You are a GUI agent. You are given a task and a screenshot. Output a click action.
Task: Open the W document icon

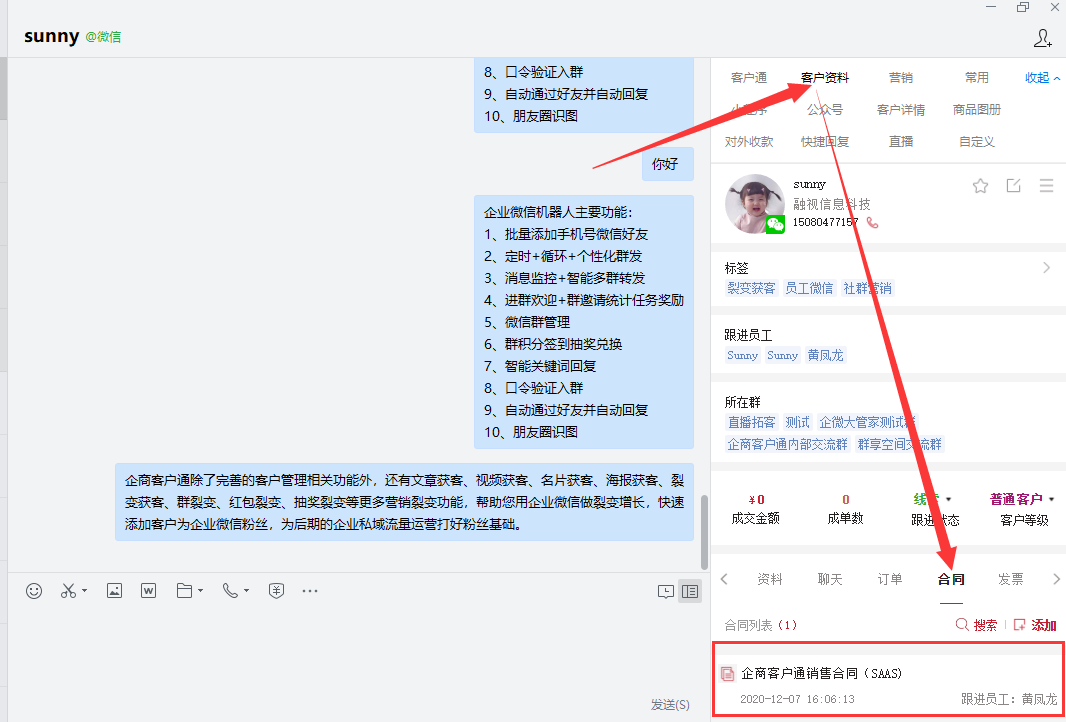148,591
